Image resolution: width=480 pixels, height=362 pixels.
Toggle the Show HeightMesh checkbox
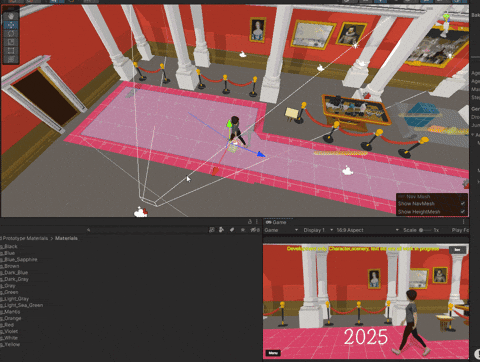click(x=463, y=212)
